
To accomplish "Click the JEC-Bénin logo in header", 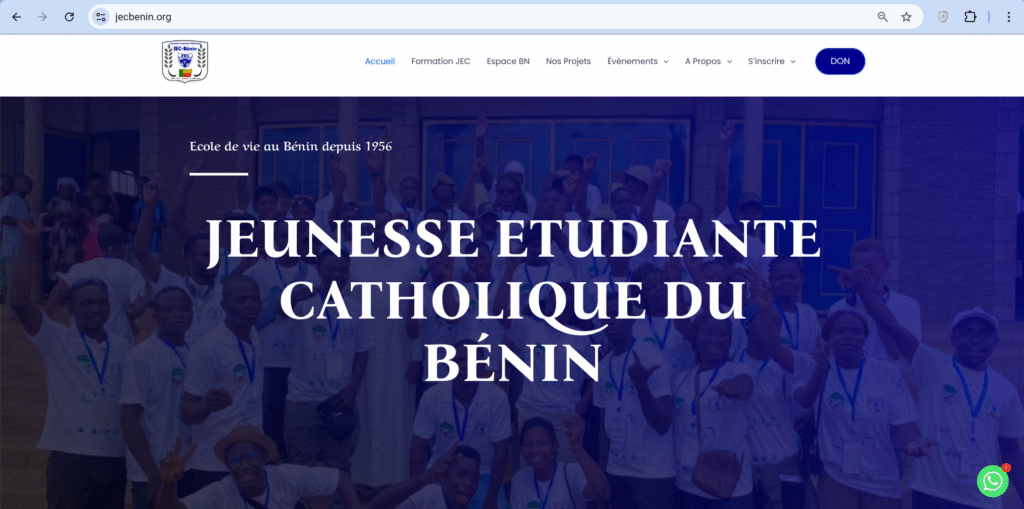I will tap(184, 61).
